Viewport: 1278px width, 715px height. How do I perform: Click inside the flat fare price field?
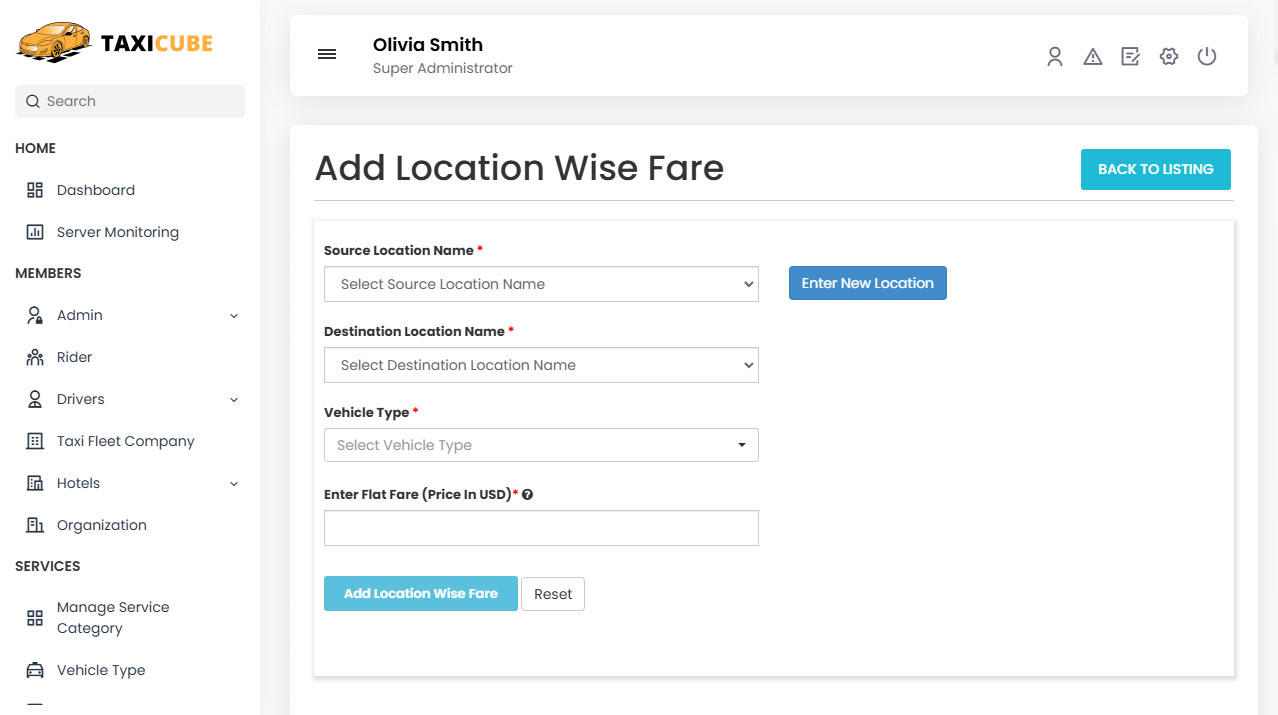click(541, 528)
